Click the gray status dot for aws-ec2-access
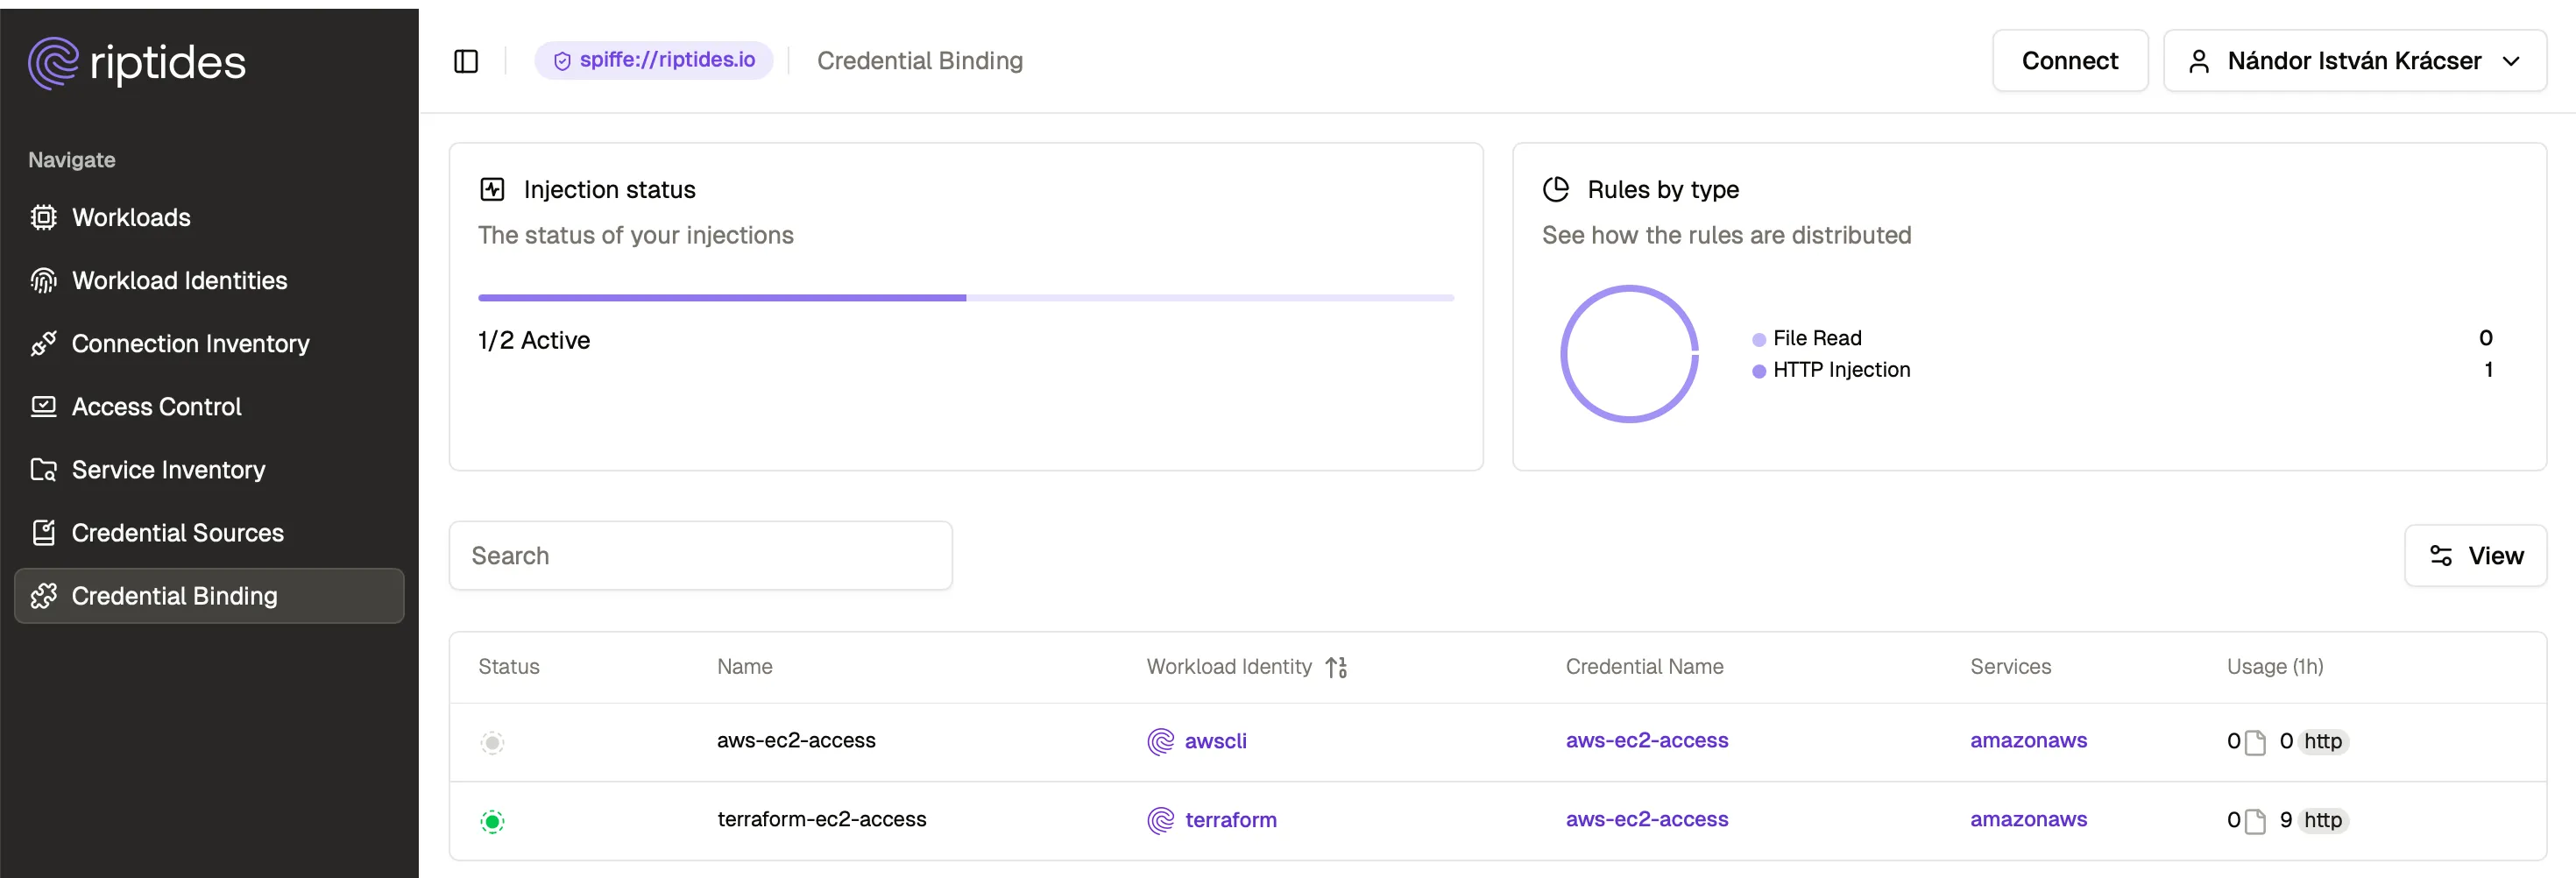The height and width of the screenshot is (878, 2576). (492, 742)
